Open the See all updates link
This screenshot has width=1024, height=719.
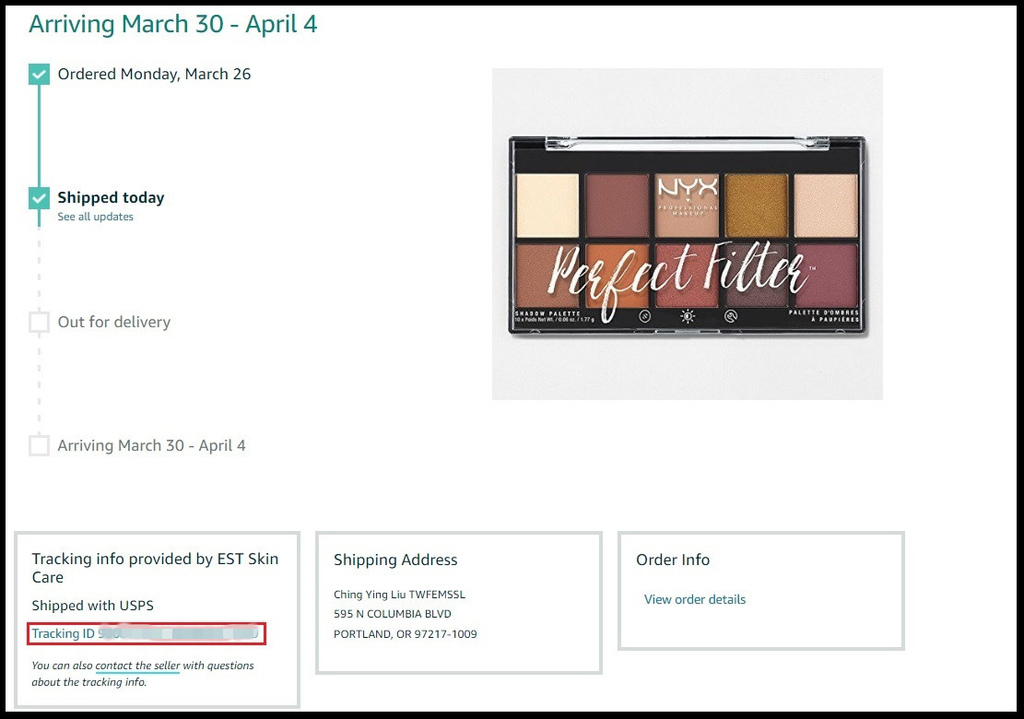coord(95,217)
